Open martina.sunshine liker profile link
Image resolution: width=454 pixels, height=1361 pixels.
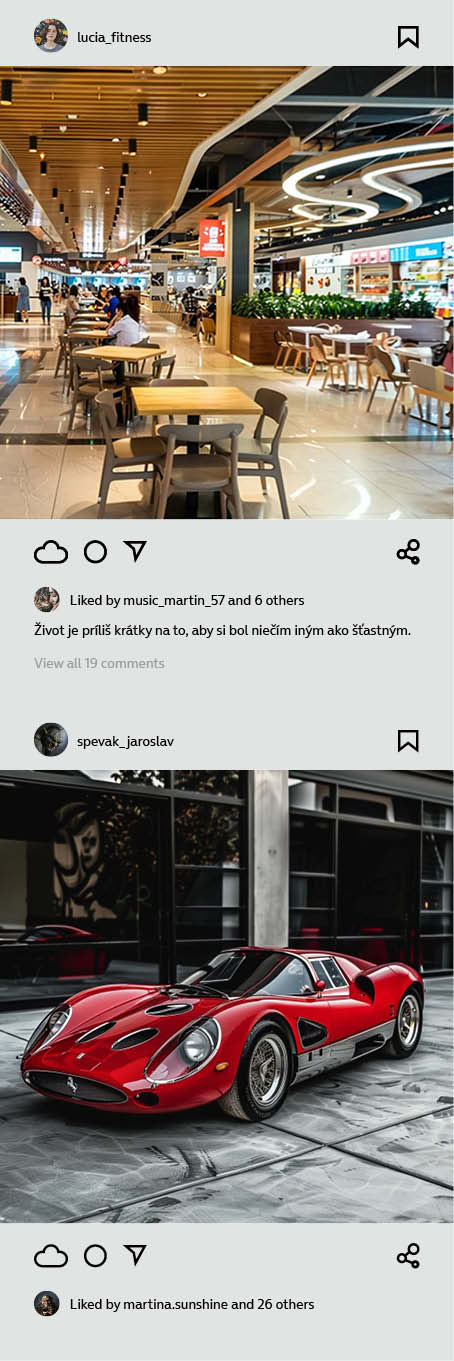tap(175, 1304)
